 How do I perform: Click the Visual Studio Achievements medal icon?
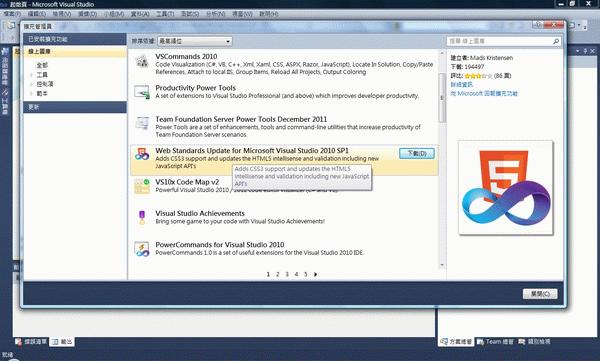[142, 217]
